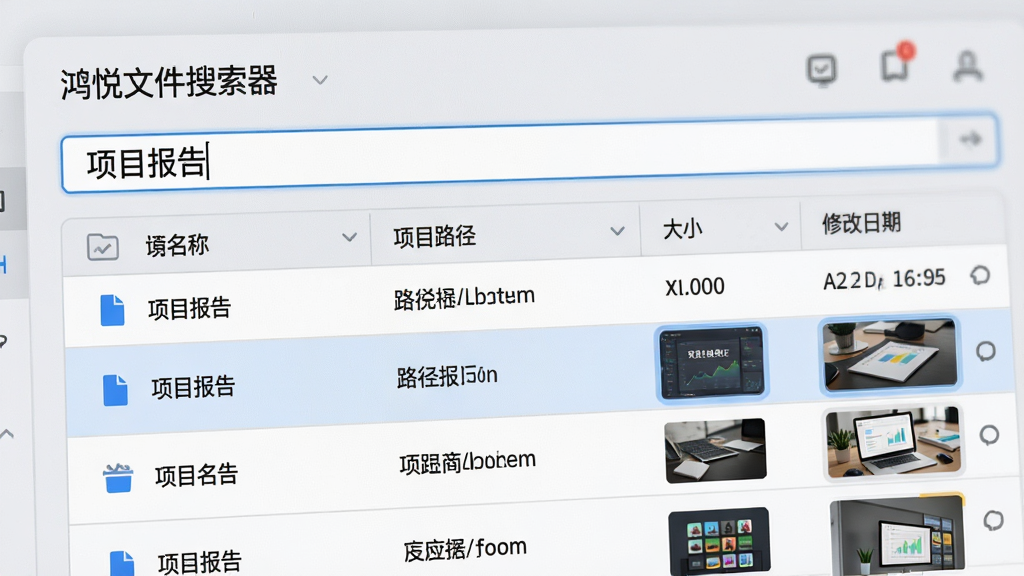Select the 项目报告 name in the XI.000 row
This screenshot has height=576, width=1024.
[x=189, y=308]
